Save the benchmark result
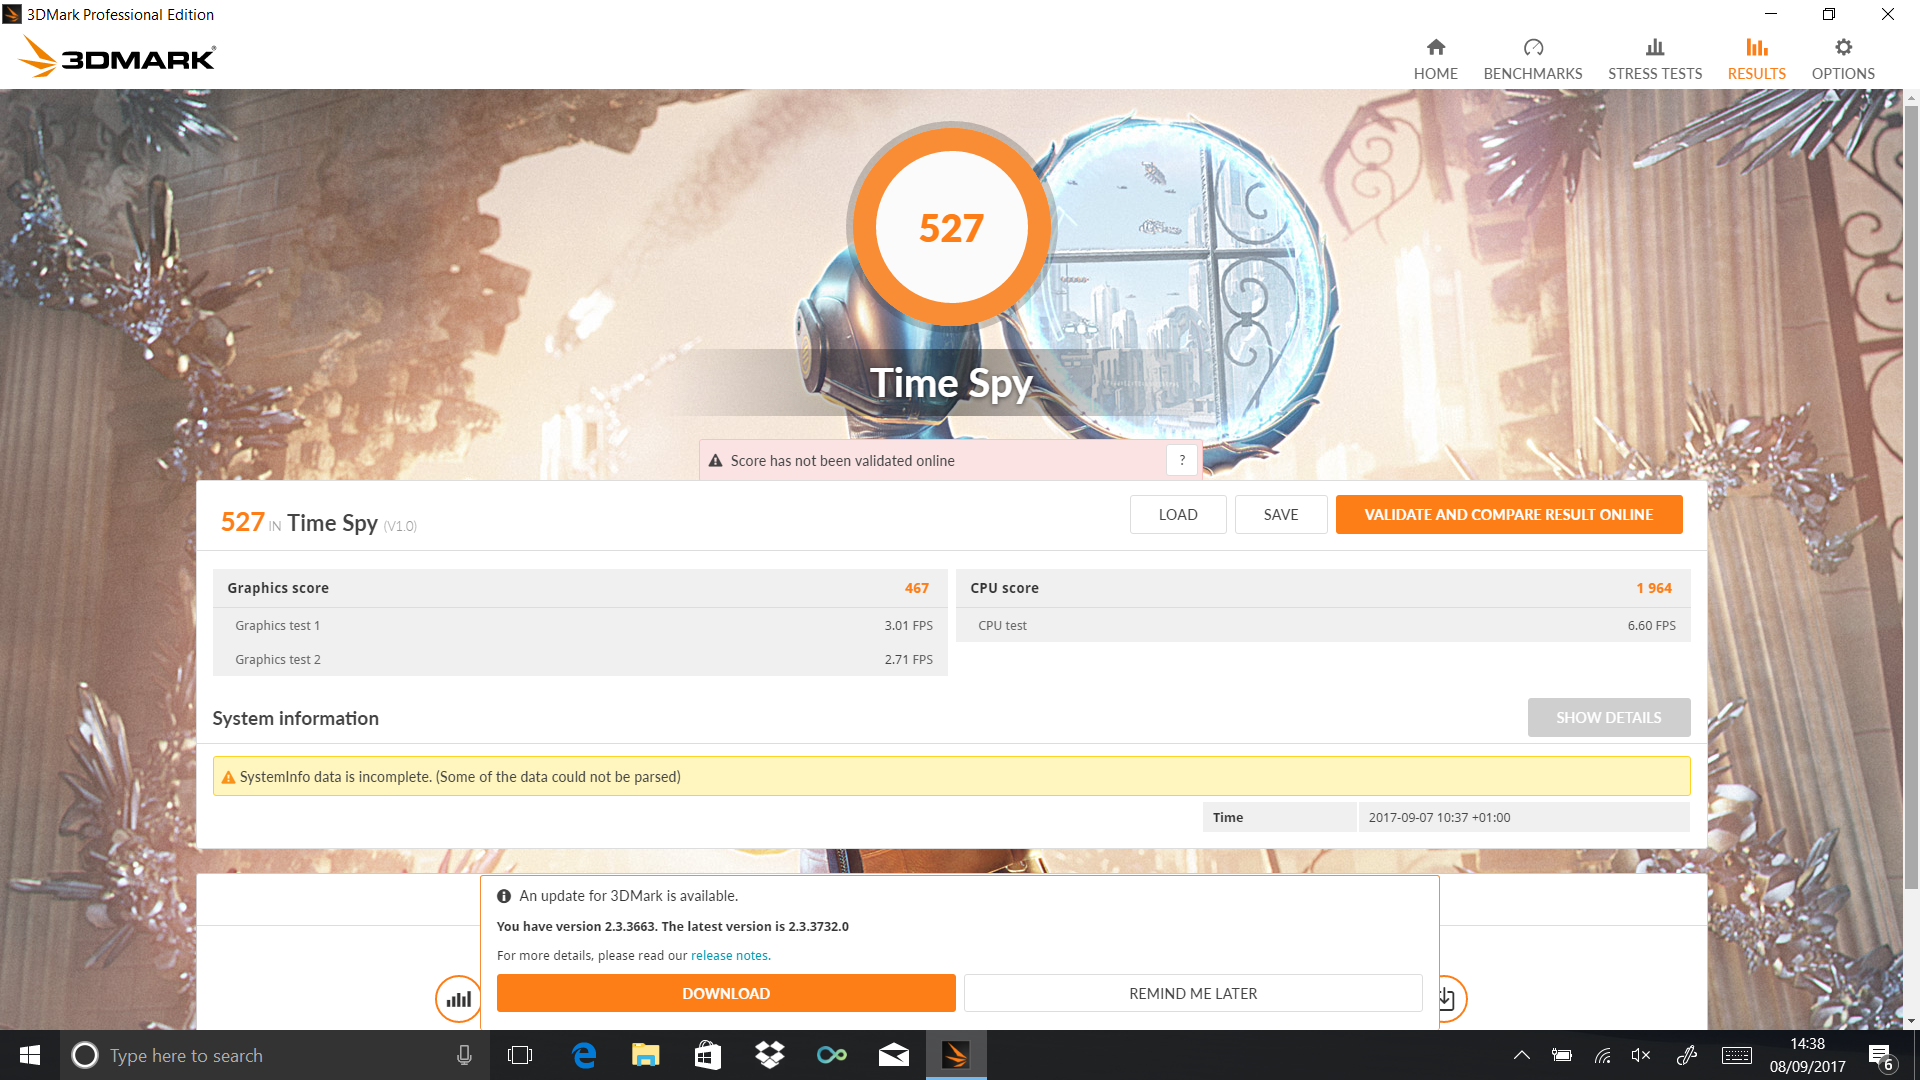The height and width of the screenshot is (1080, 1920). pos(1280,514)
